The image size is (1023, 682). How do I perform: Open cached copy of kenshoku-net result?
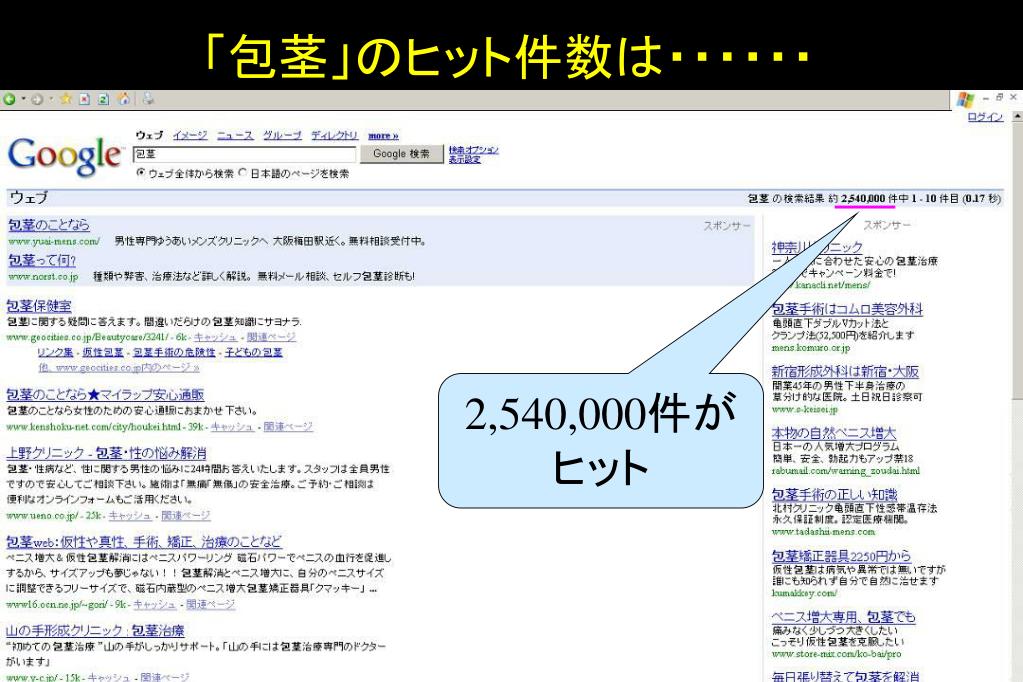point(232,426)
